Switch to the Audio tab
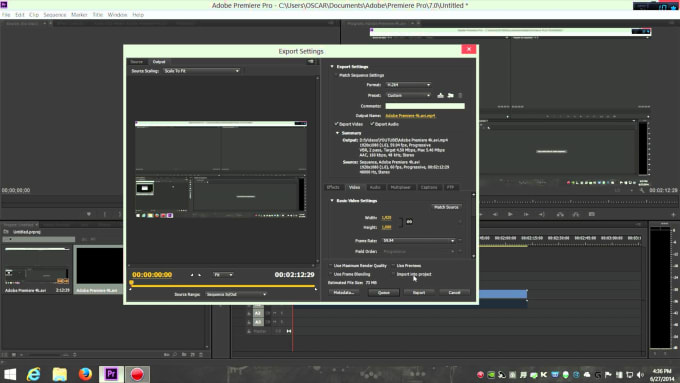 click(375, 187)
